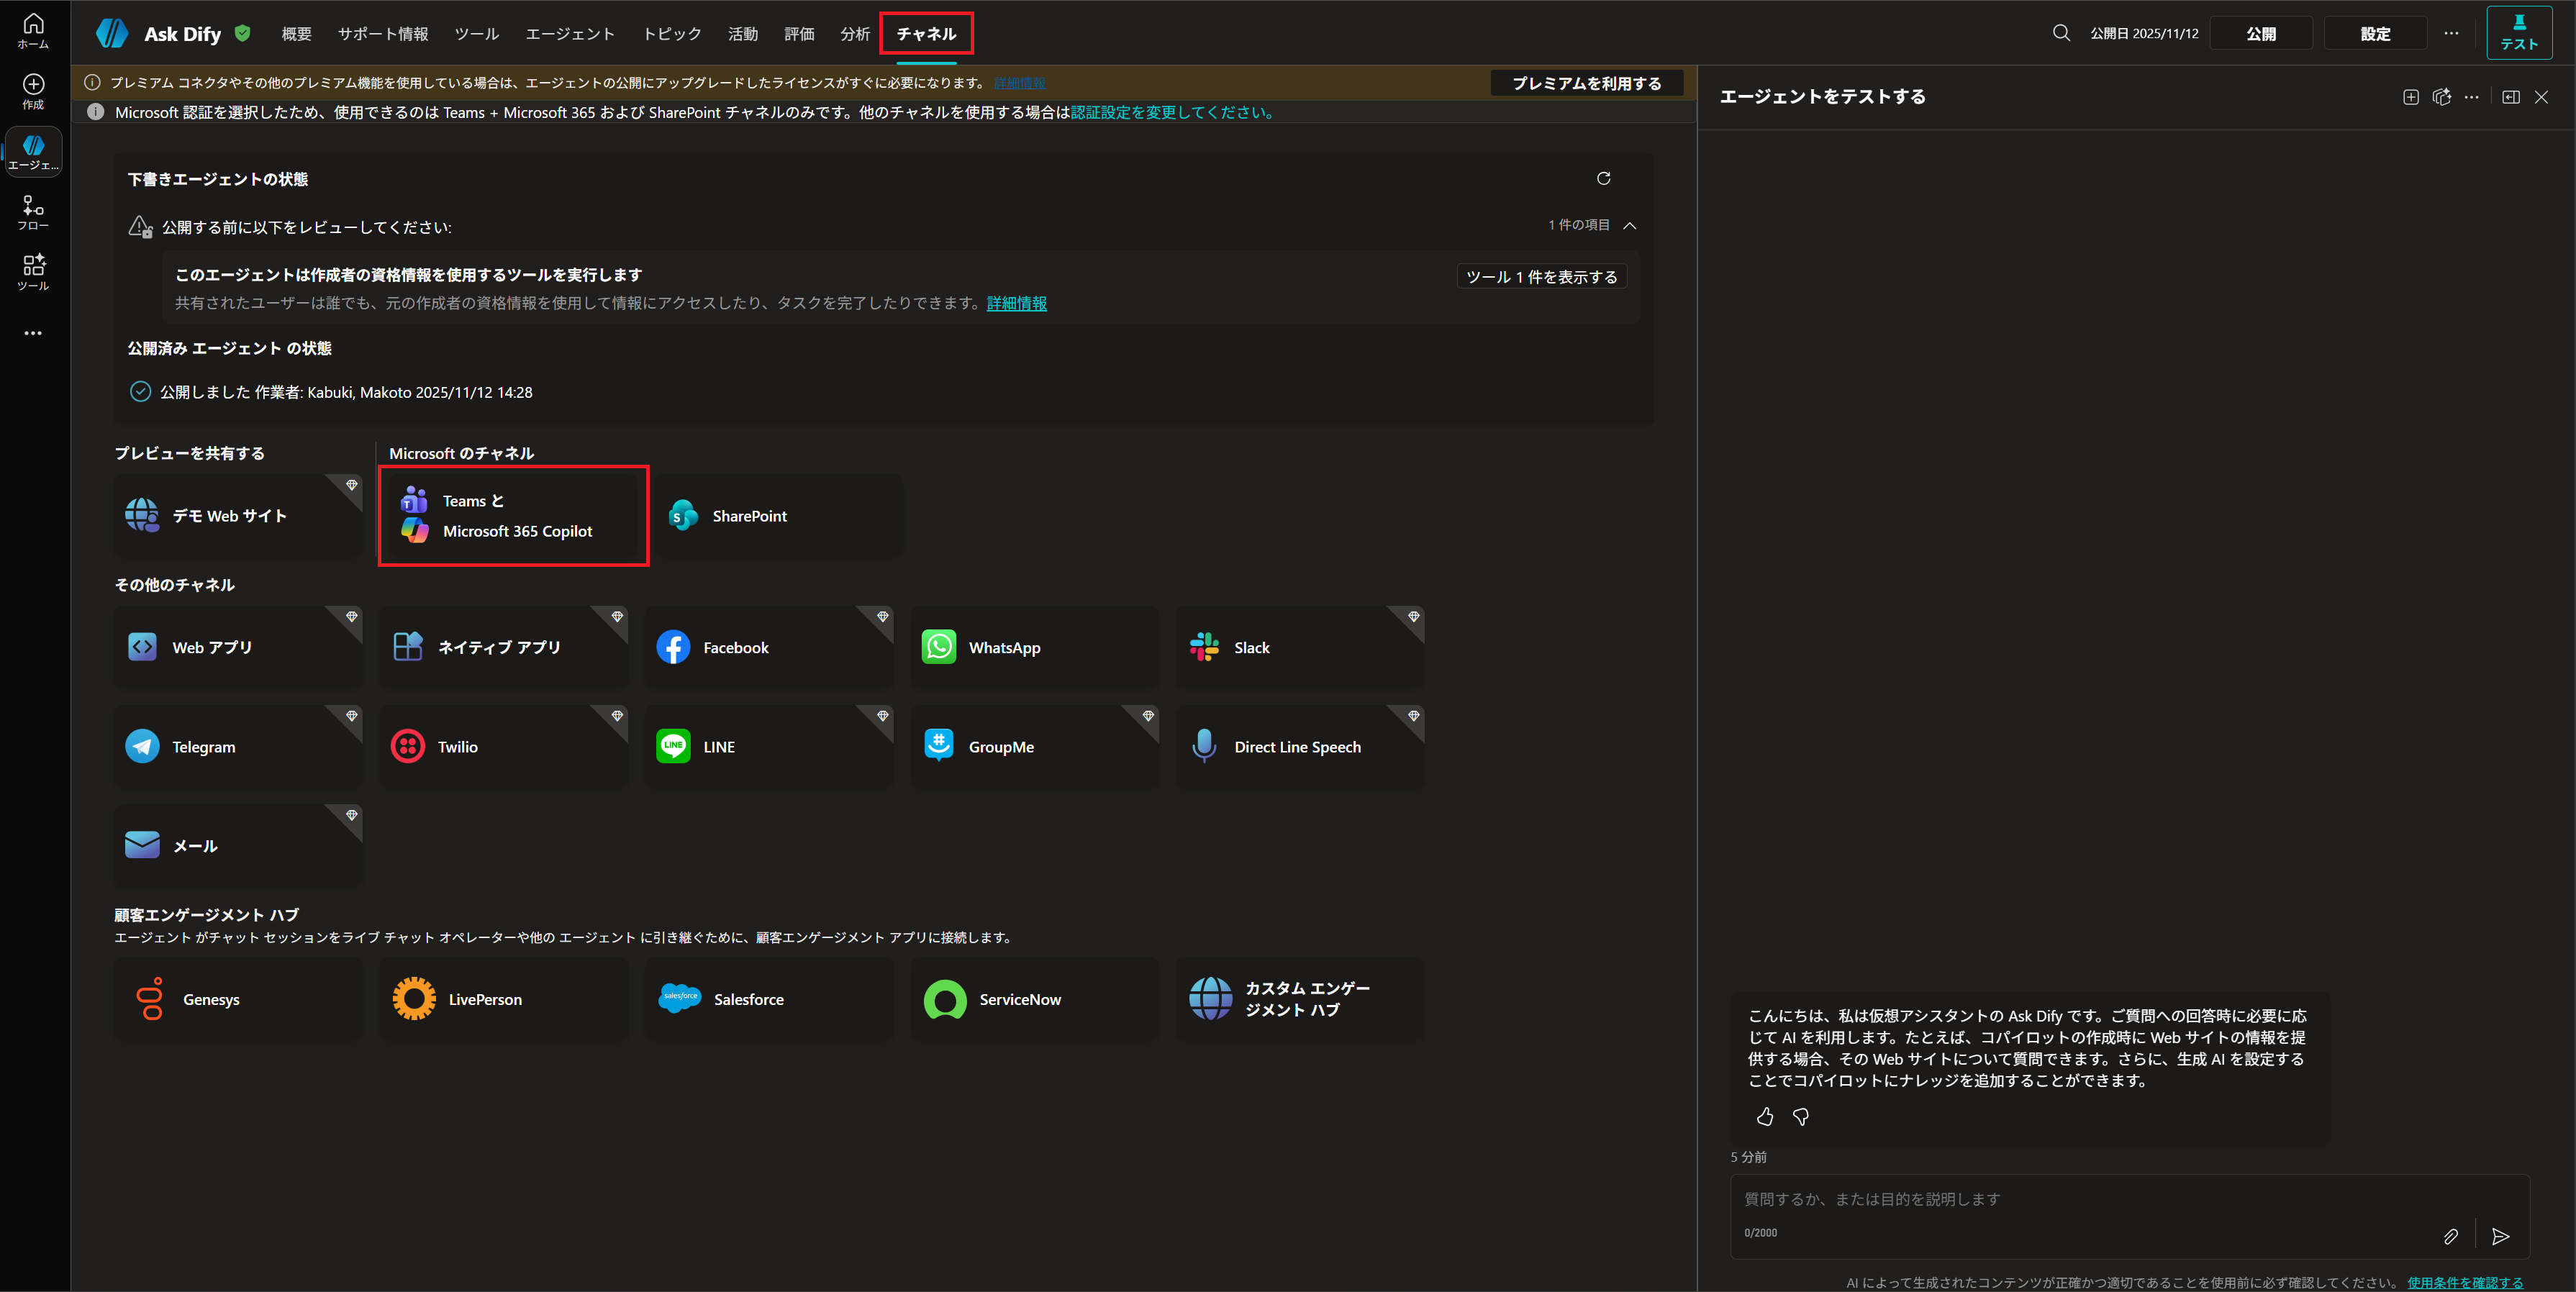Attach a file with the paperclip icon
The height and width of the screenshot is (1292, 2576).
(x=2451, y=1237)
